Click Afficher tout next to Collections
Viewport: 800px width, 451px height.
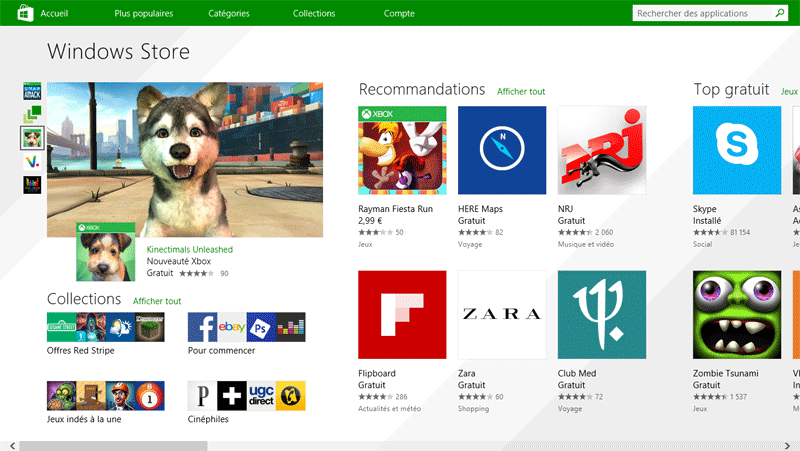tap(157, 301)
